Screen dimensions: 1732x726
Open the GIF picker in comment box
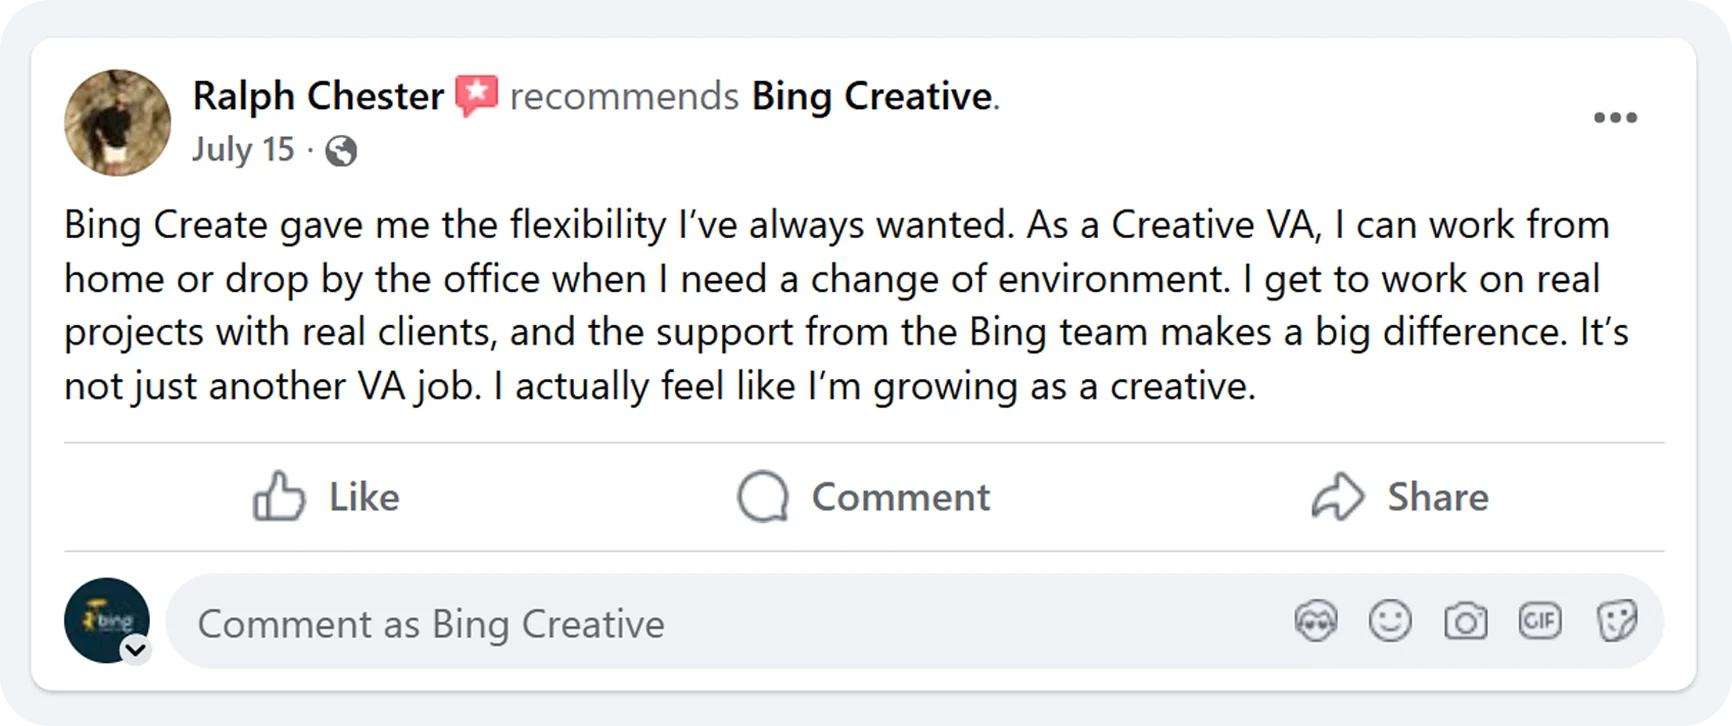[1540, 622]
